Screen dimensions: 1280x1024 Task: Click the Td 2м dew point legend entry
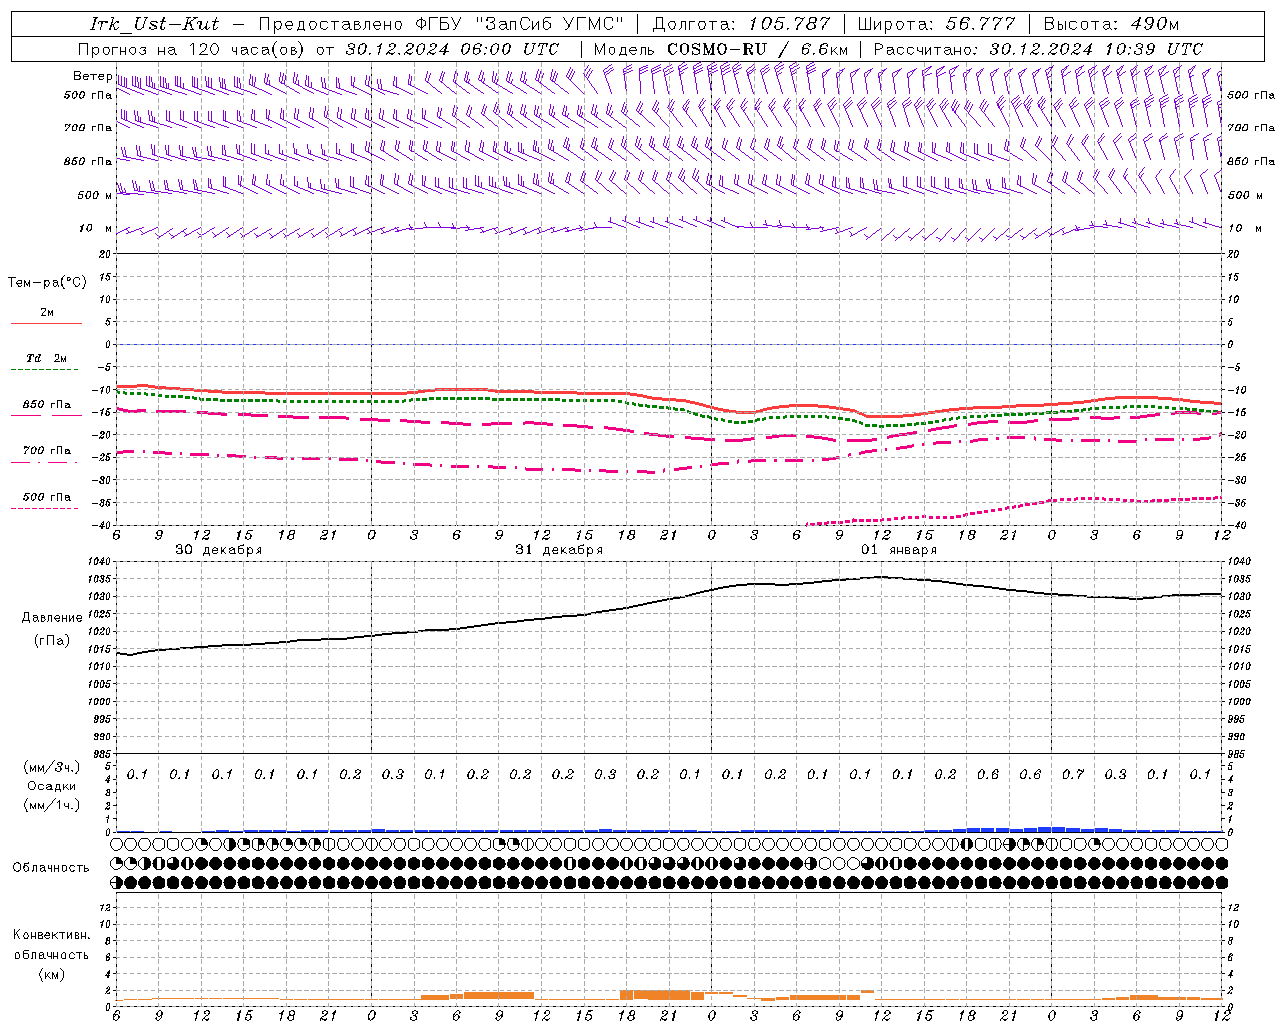tap(47, 358)
